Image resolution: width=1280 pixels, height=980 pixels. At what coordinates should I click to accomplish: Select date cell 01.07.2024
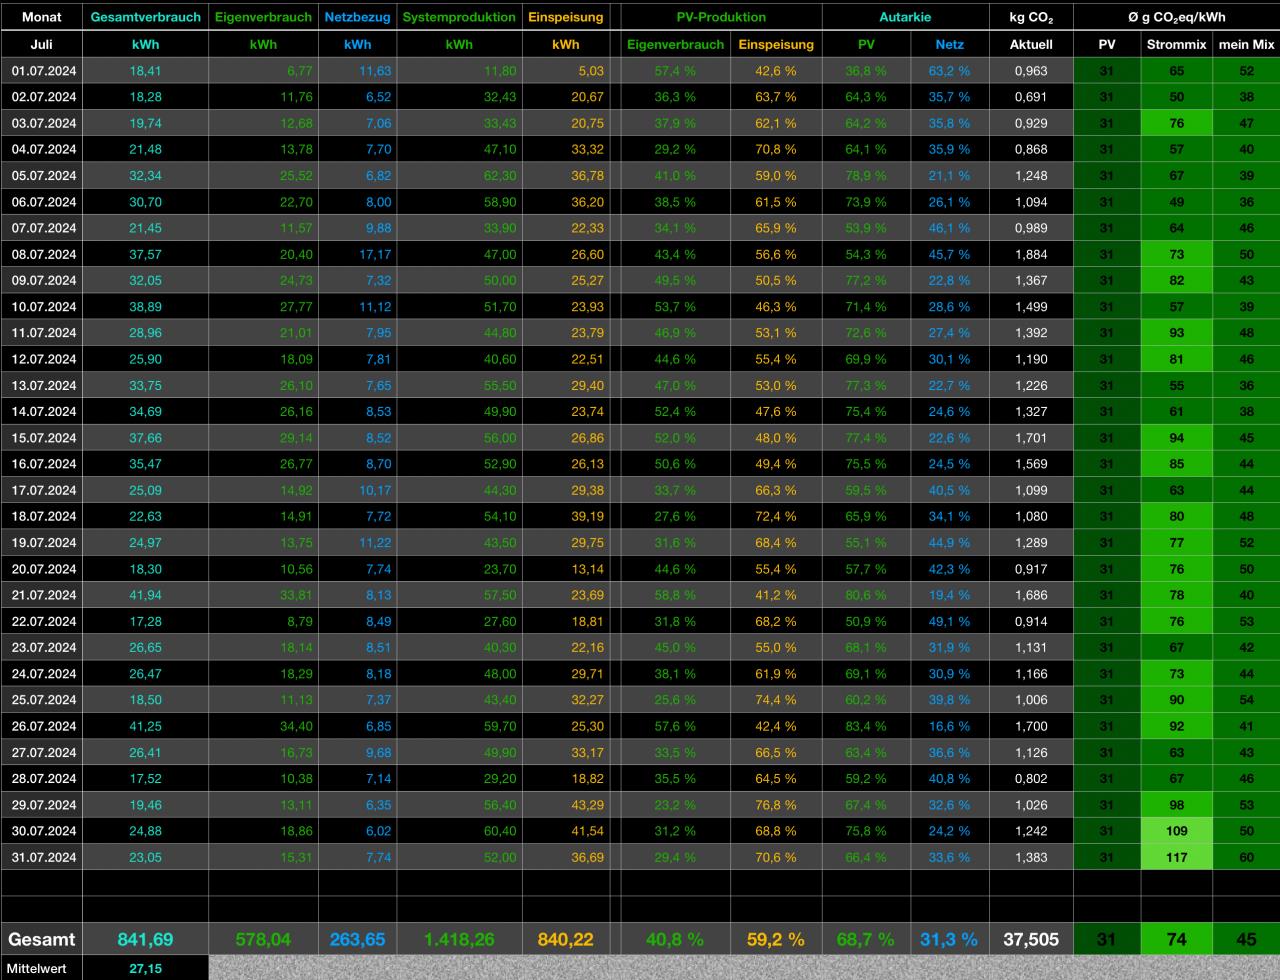coord(41,71)
